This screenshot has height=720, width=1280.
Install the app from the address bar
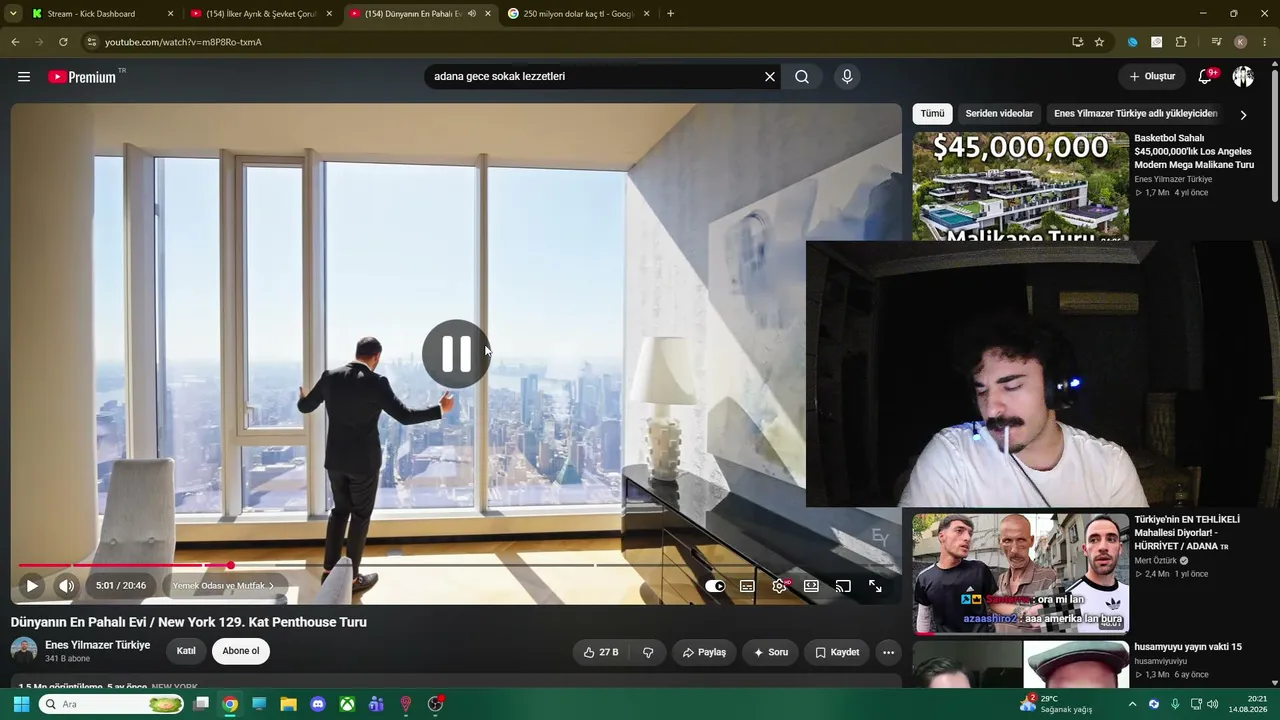click(x=1077, y=42)
